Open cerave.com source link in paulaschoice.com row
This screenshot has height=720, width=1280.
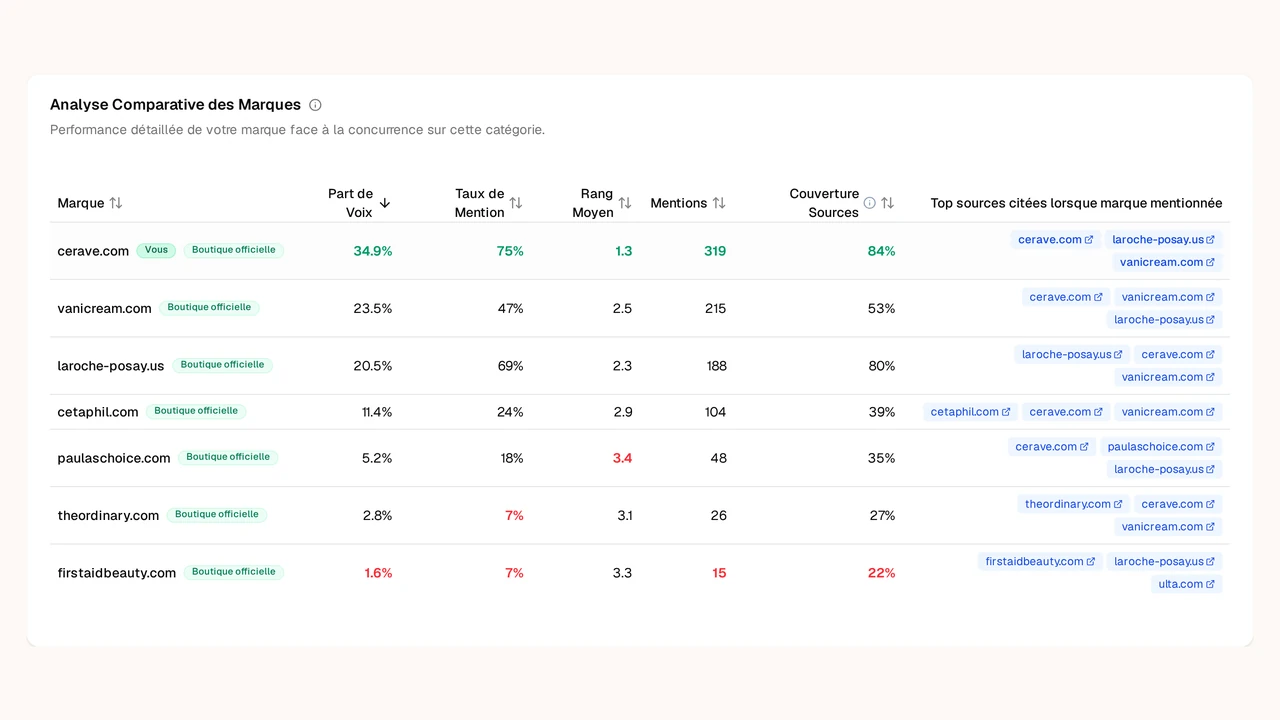pyautogui.click(x=1052, y=447)
